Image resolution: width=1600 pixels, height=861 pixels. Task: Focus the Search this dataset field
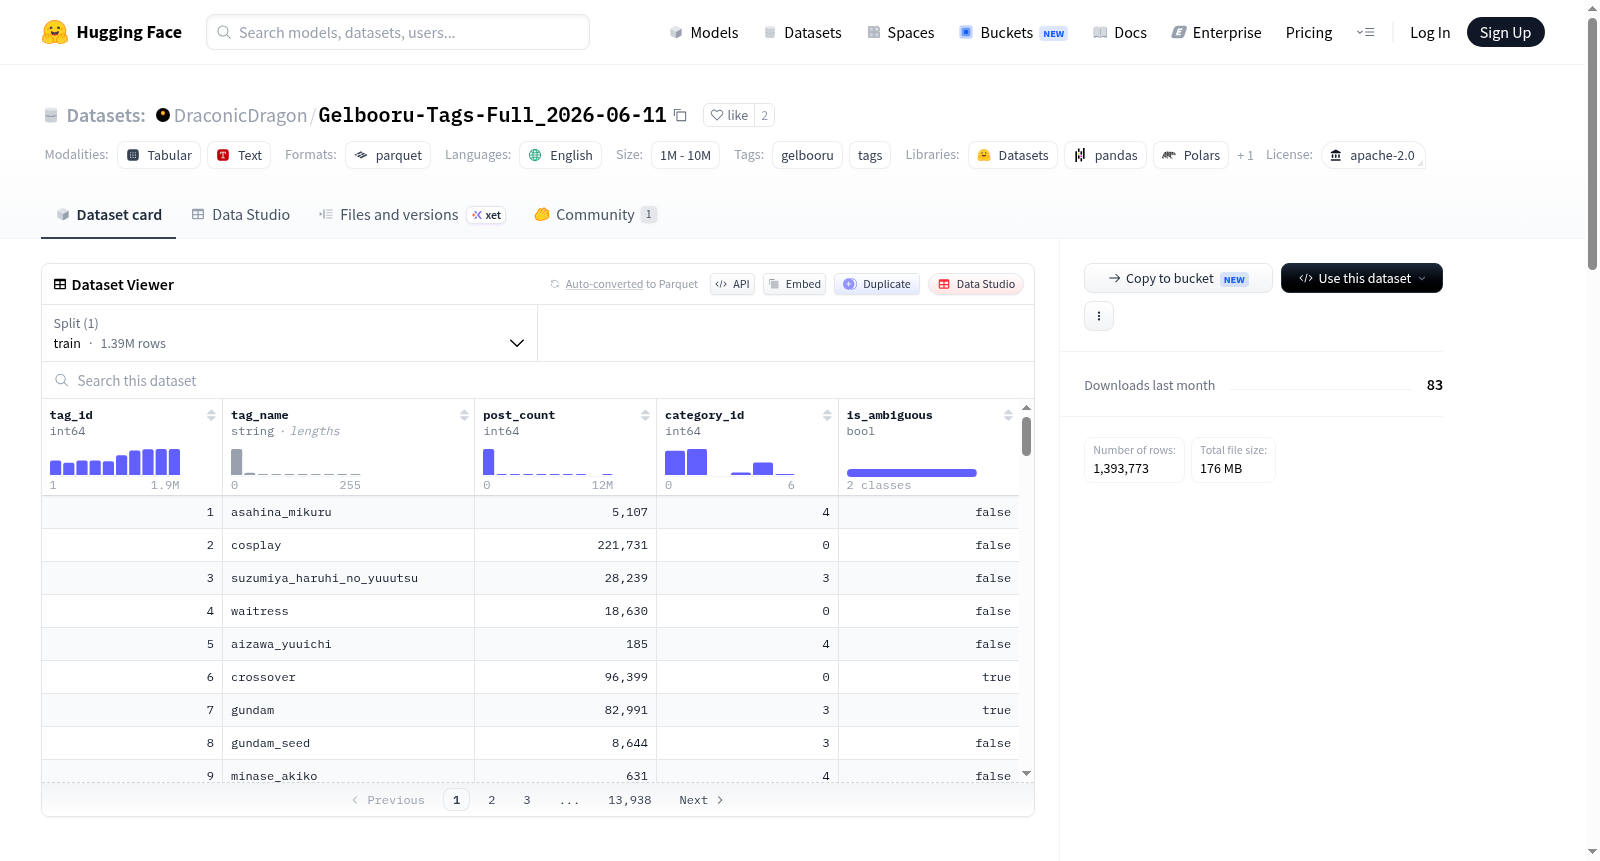tap(538, 380)
